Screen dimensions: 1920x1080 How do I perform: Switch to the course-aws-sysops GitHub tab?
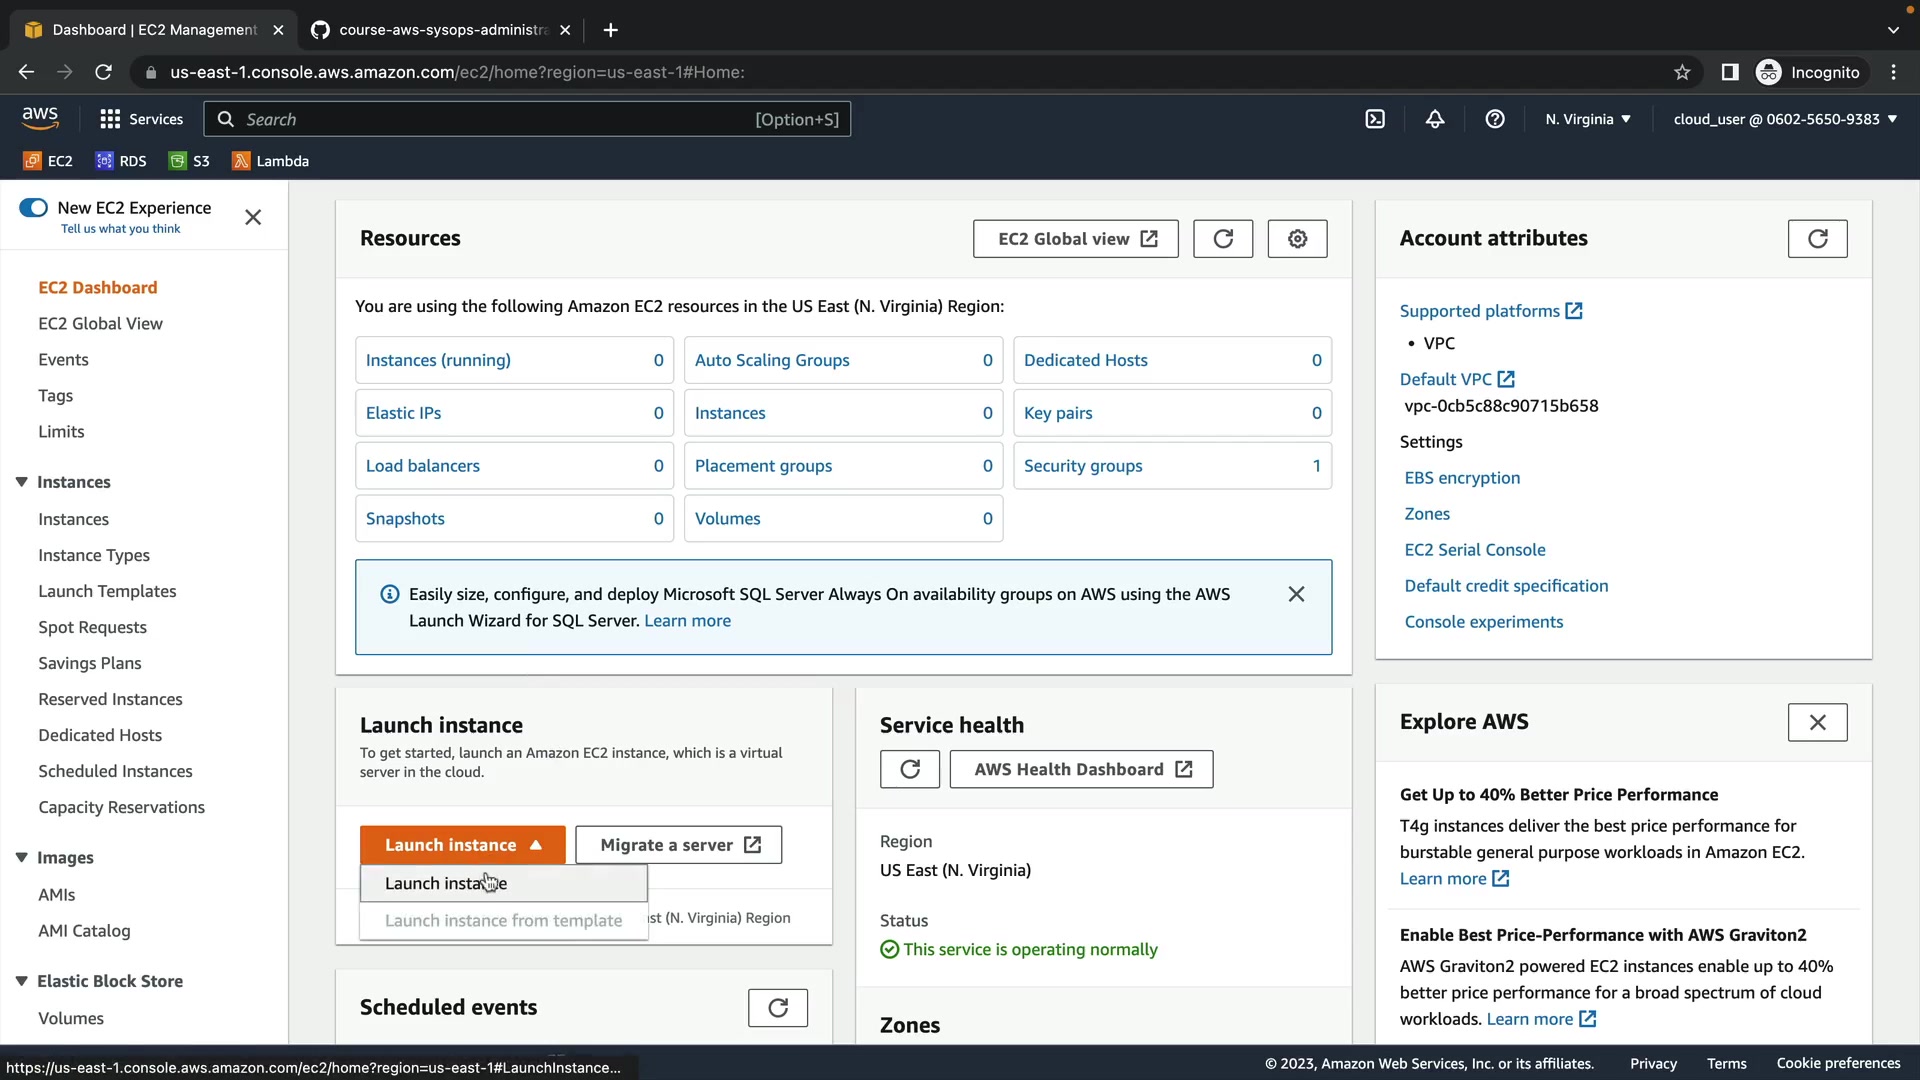440,30
